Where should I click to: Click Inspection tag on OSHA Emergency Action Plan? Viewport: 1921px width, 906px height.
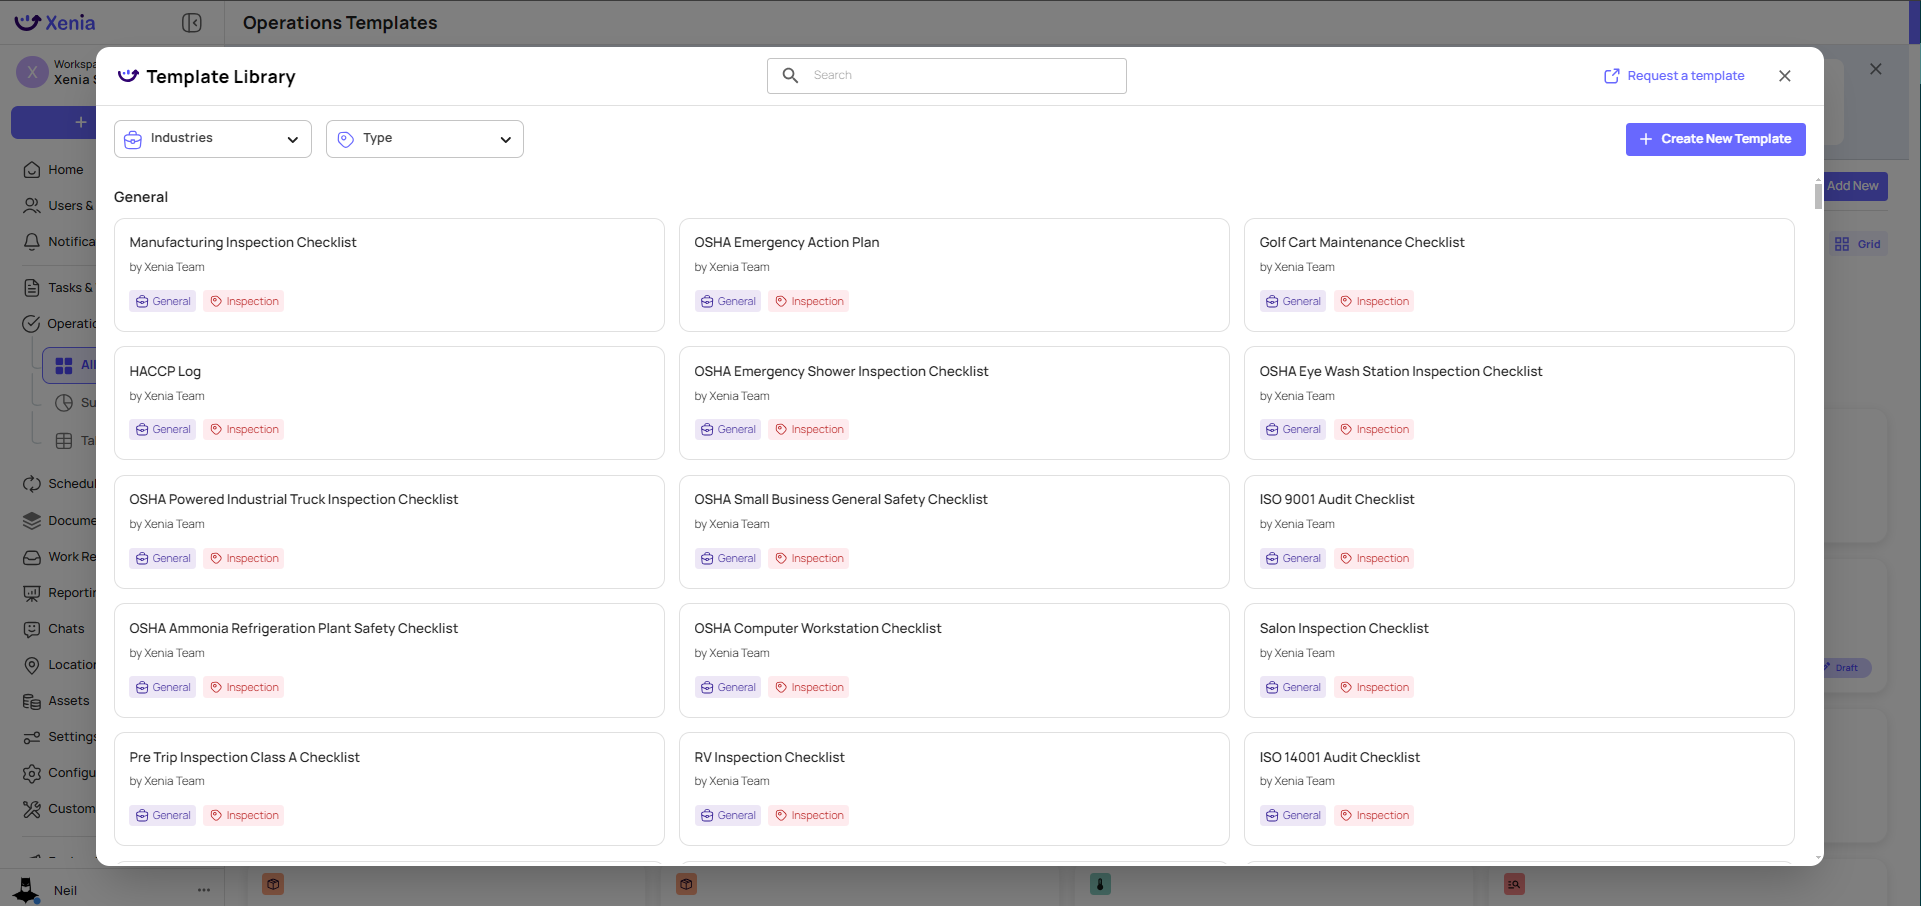pos(809,301)
